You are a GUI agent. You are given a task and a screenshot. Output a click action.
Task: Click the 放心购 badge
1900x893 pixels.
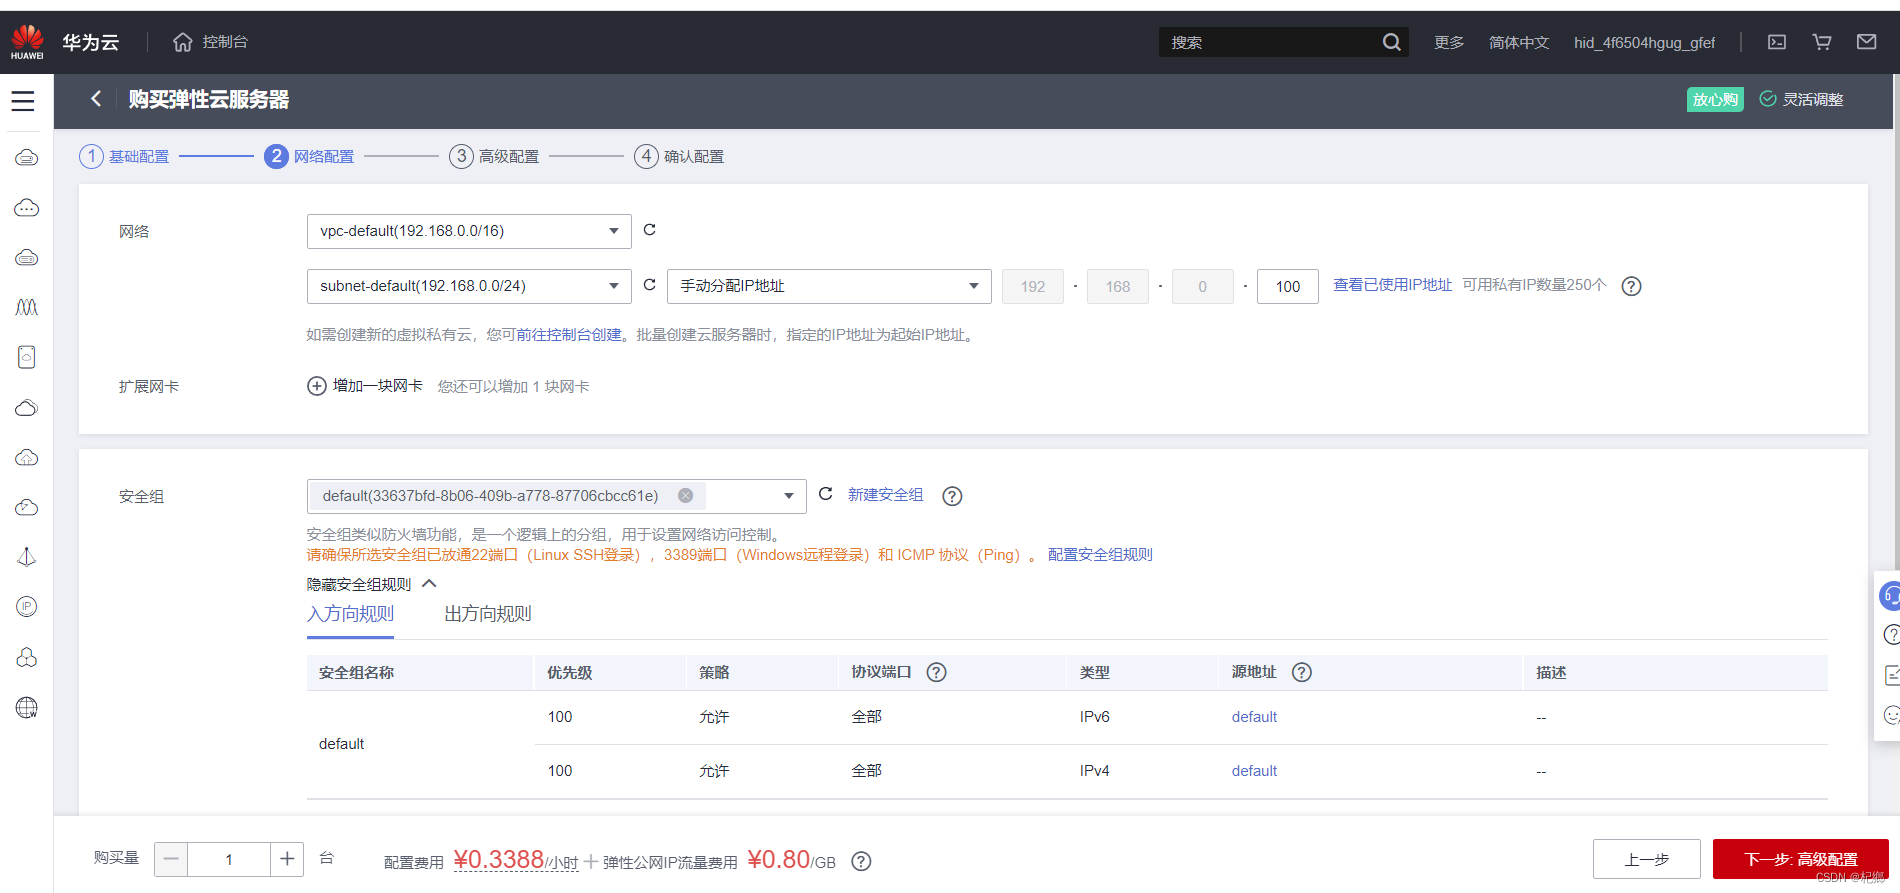pyautogui.click(x=1715, y=99)
